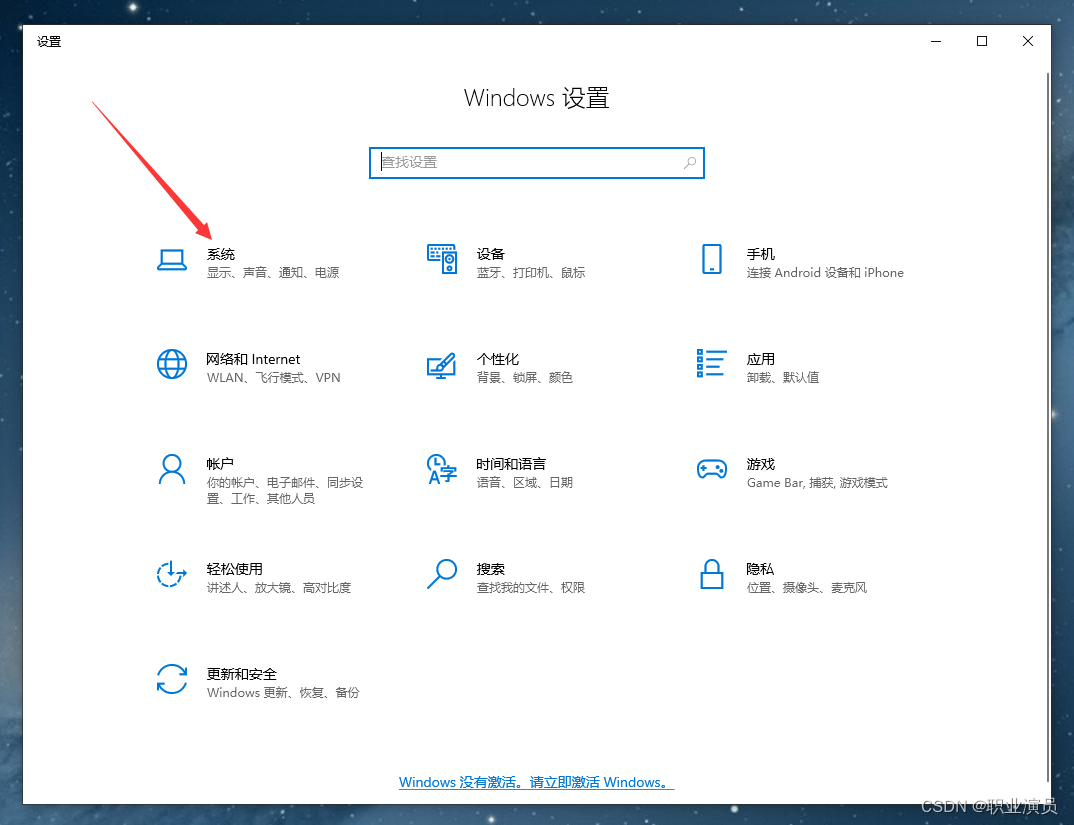Open the 个性化 paintbrush icon
This screenshot has width=1074, height=825.
pos(442,365)
